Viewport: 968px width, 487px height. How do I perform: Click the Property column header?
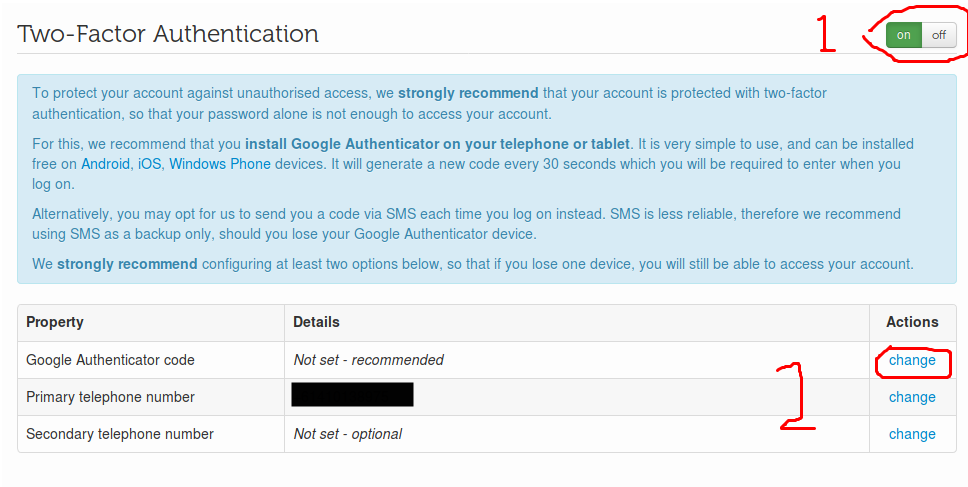[x=55, y=322]
